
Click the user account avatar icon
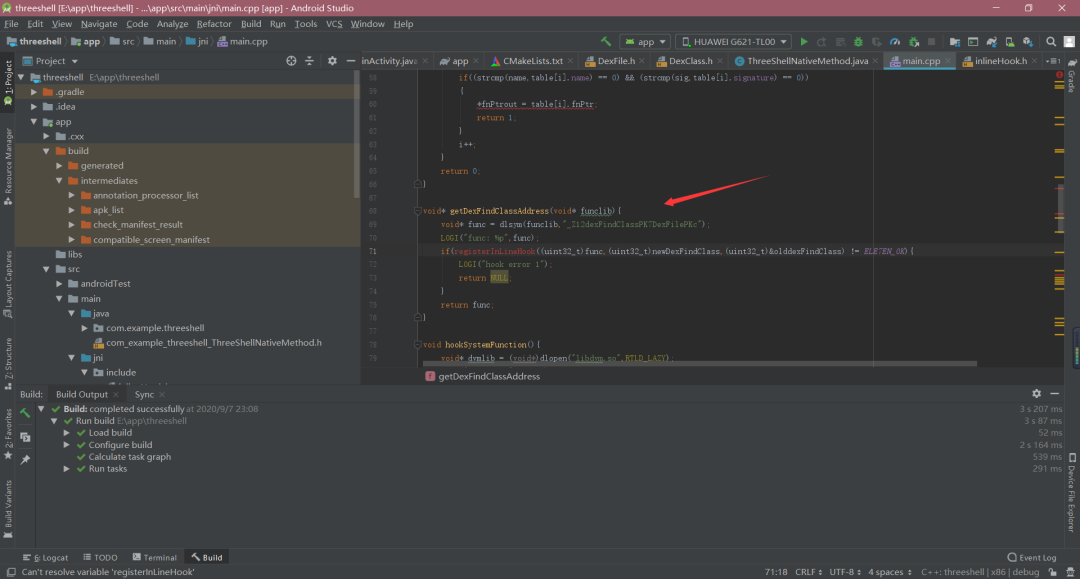1069,42
